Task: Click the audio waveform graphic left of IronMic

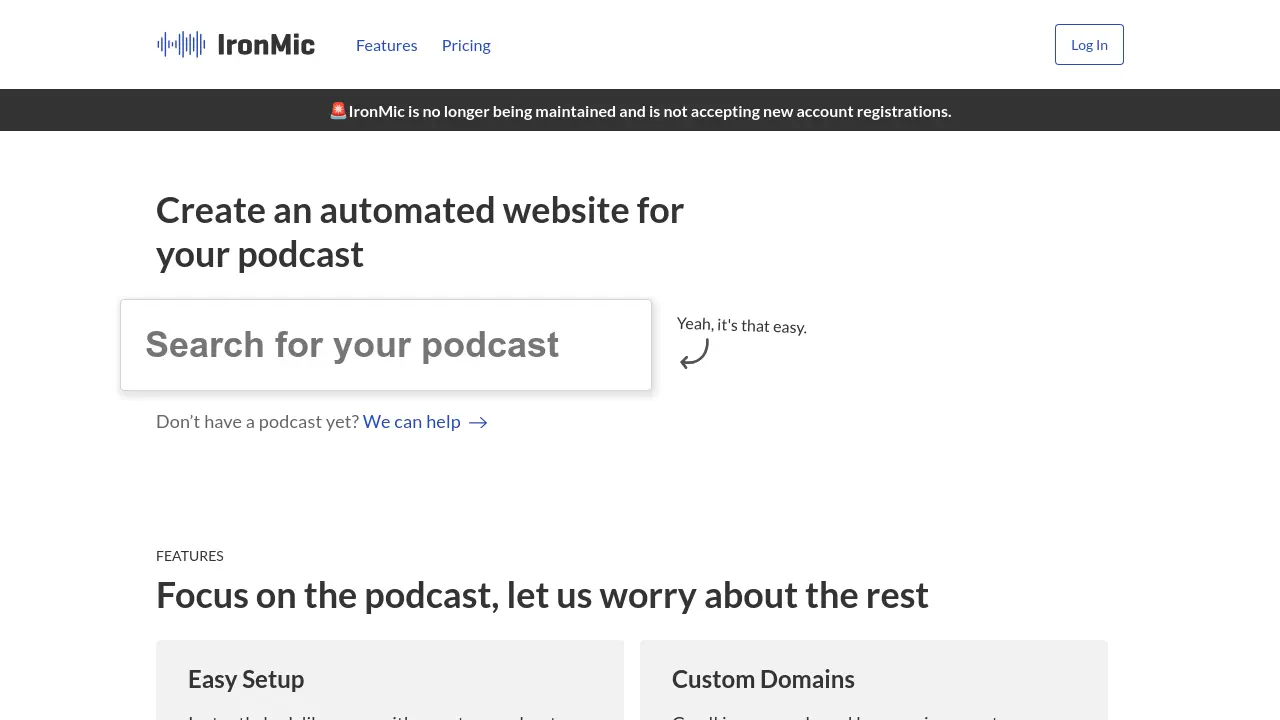Action: pos(180,44)
